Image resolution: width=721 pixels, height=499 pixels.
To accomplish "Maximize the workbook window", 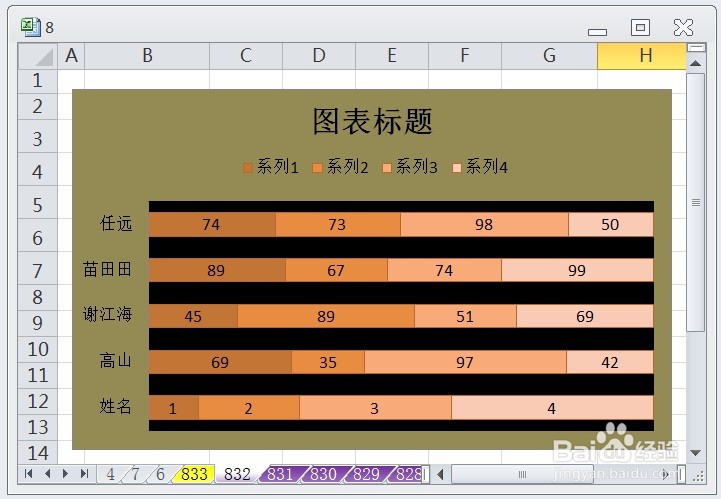I will 640,28.
